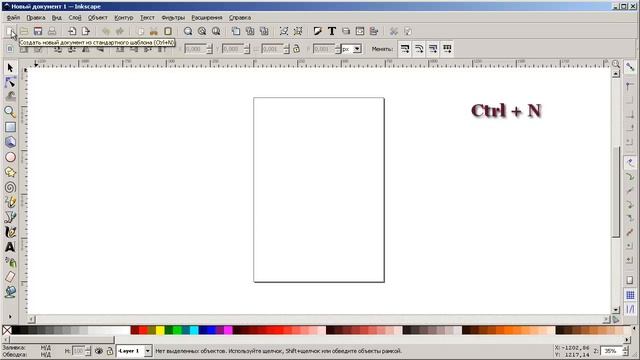This screenshot has width=640, height=360.
Task: Select the Selector arrow tool
Action: [10, 68]
